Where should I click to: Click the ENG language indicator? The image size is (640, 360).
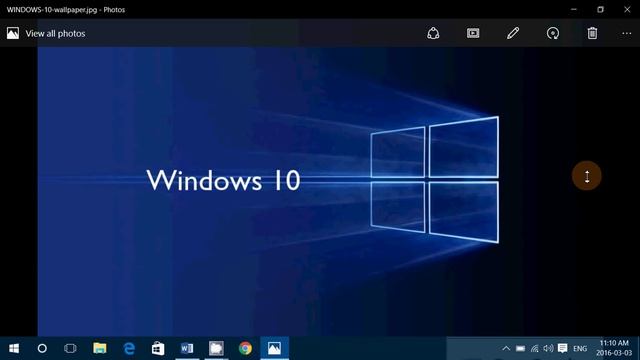click(580, 349)
